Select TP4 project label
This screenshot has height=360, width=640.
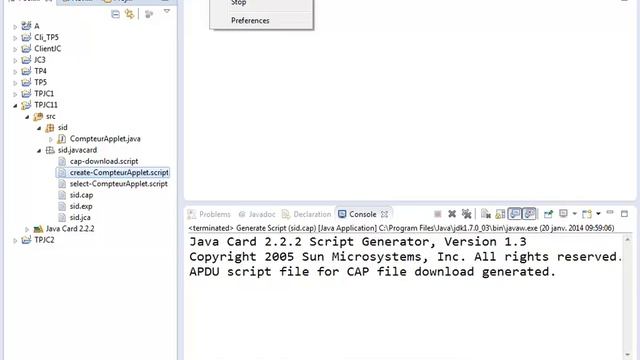(40, 71)
